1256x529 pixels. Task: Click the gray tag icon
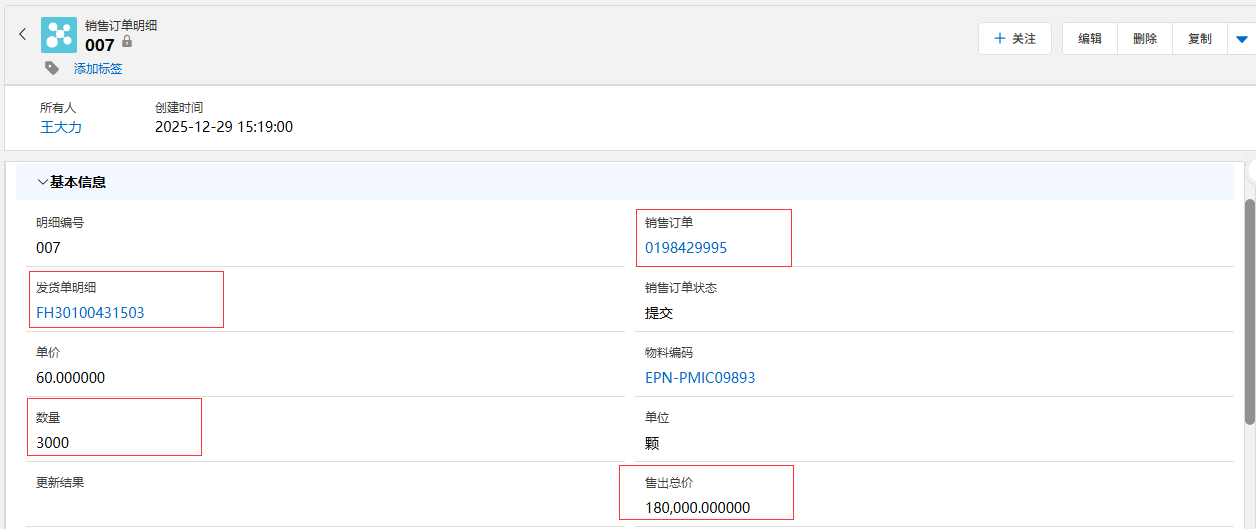point(52,68)
